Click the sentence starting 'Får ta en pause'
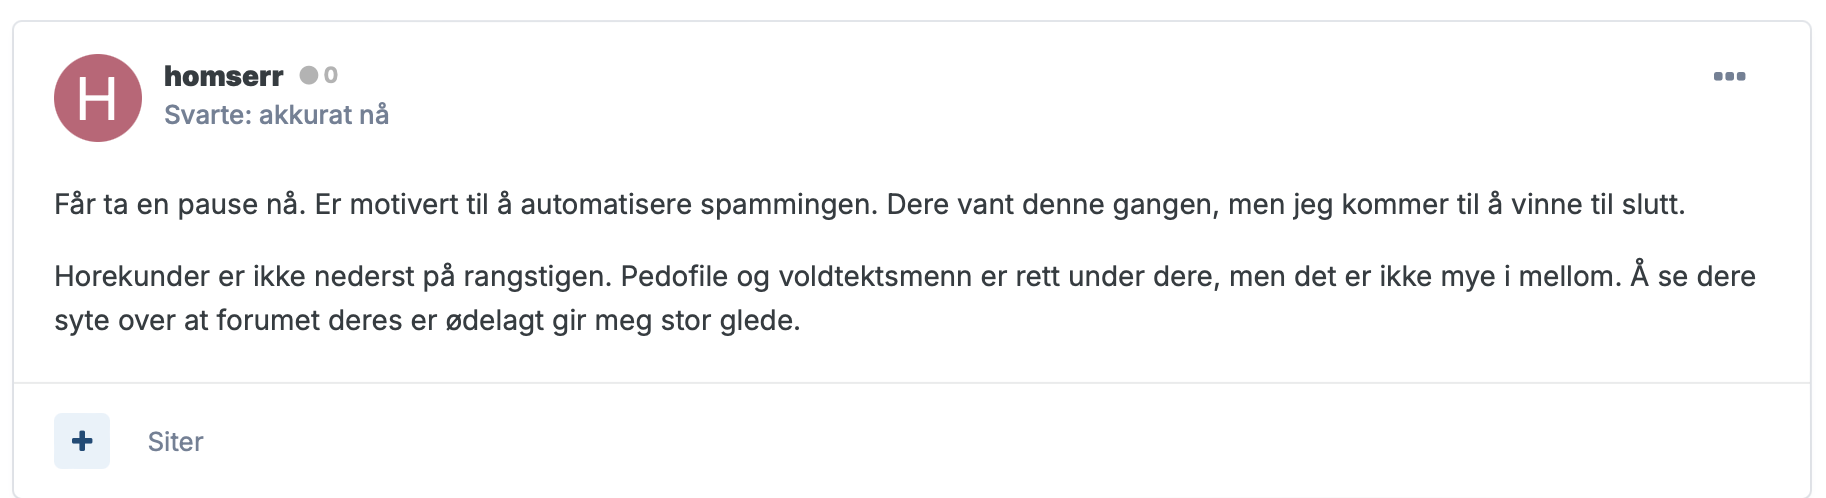 click(x=179, y=205)
